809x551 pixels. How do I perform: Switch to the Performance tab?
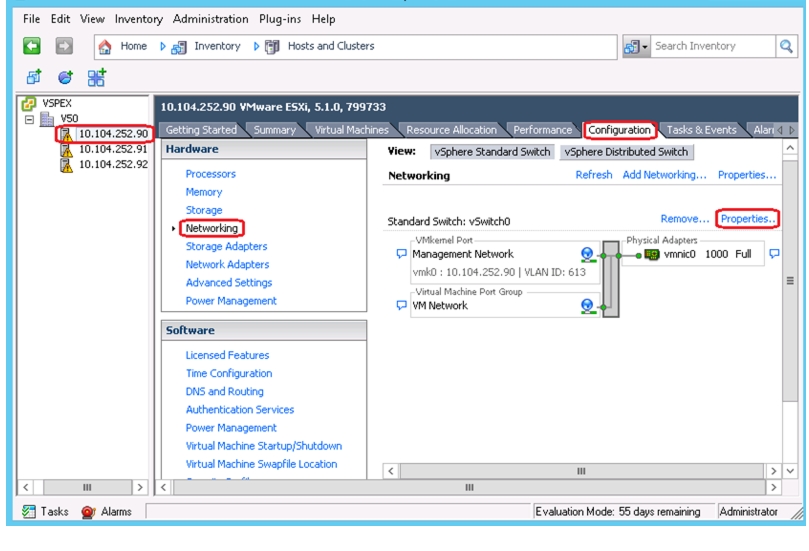543,130
